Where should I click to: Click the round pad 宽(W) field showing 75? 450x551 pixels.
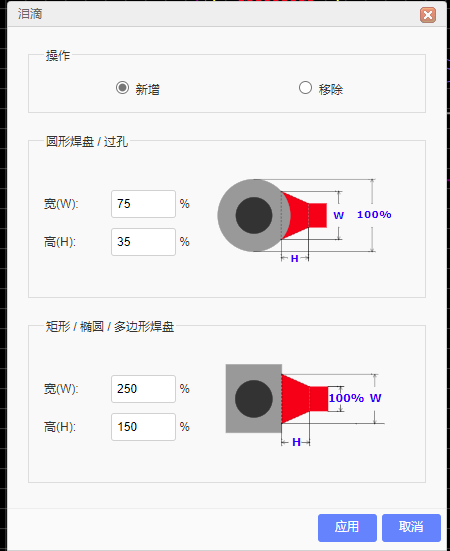(143, 204)
